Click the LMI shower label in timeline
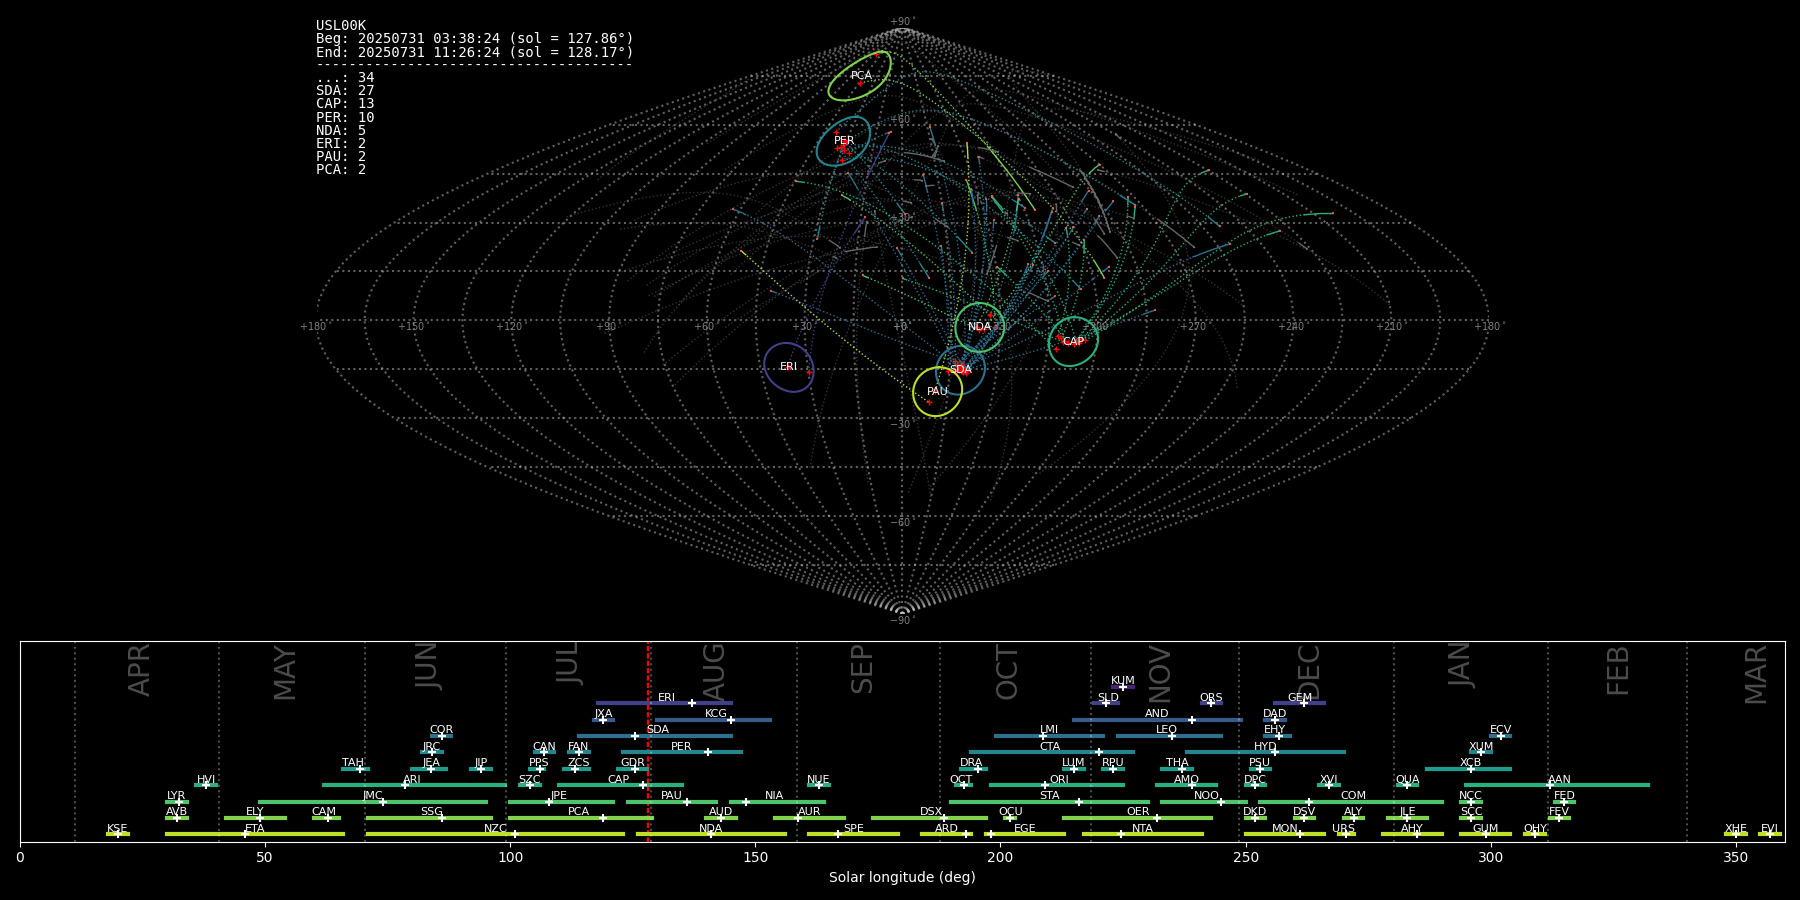The image size is (1800, 900). click(x=1049, y=730)
